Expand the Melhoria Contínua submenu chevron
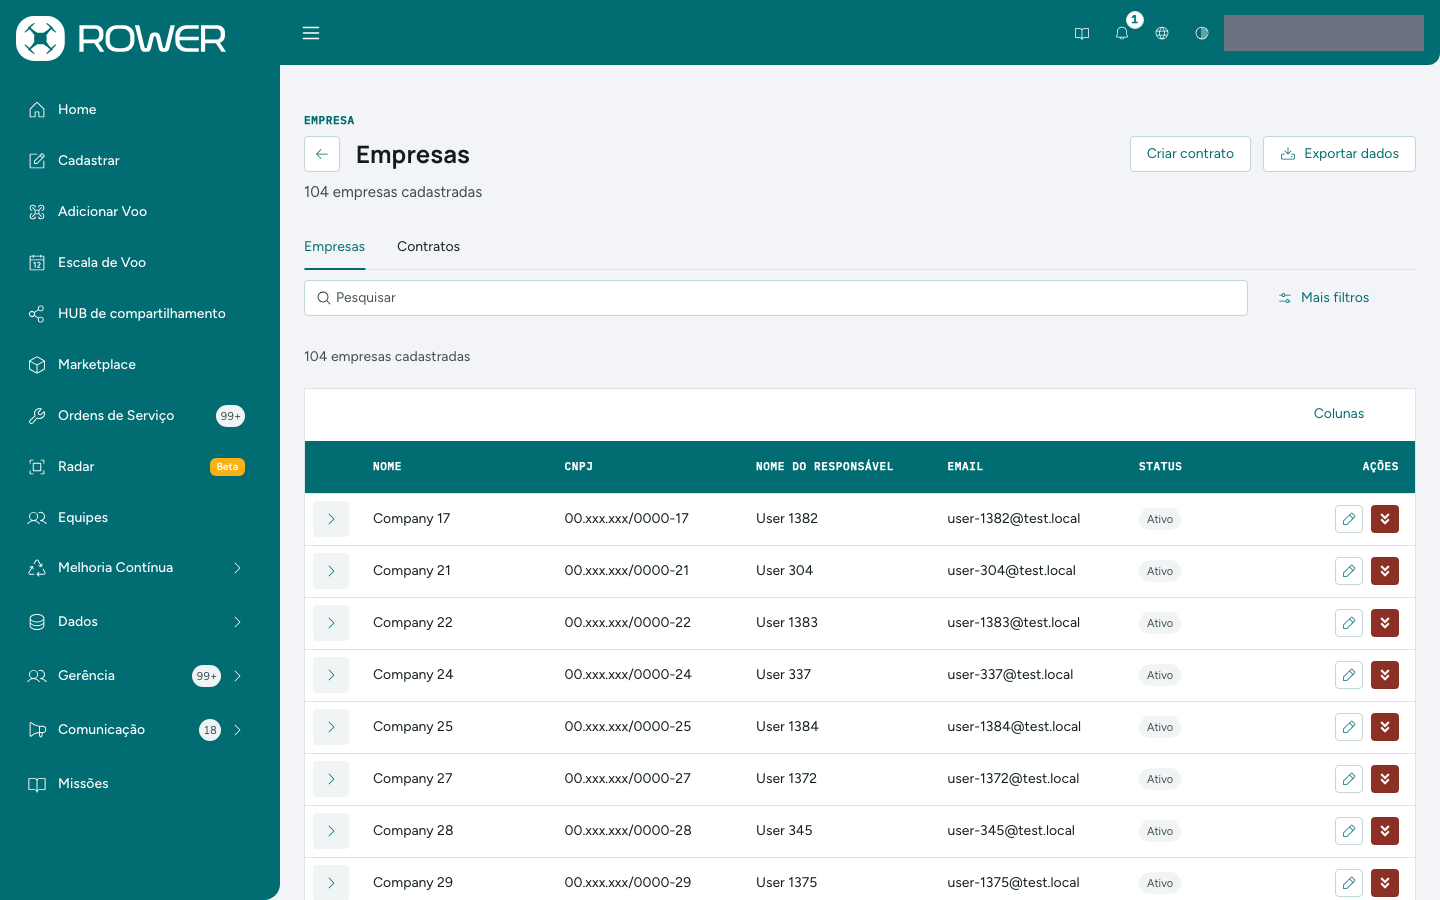The height and width of the screenshot is (900, 1440). point(237,568)
